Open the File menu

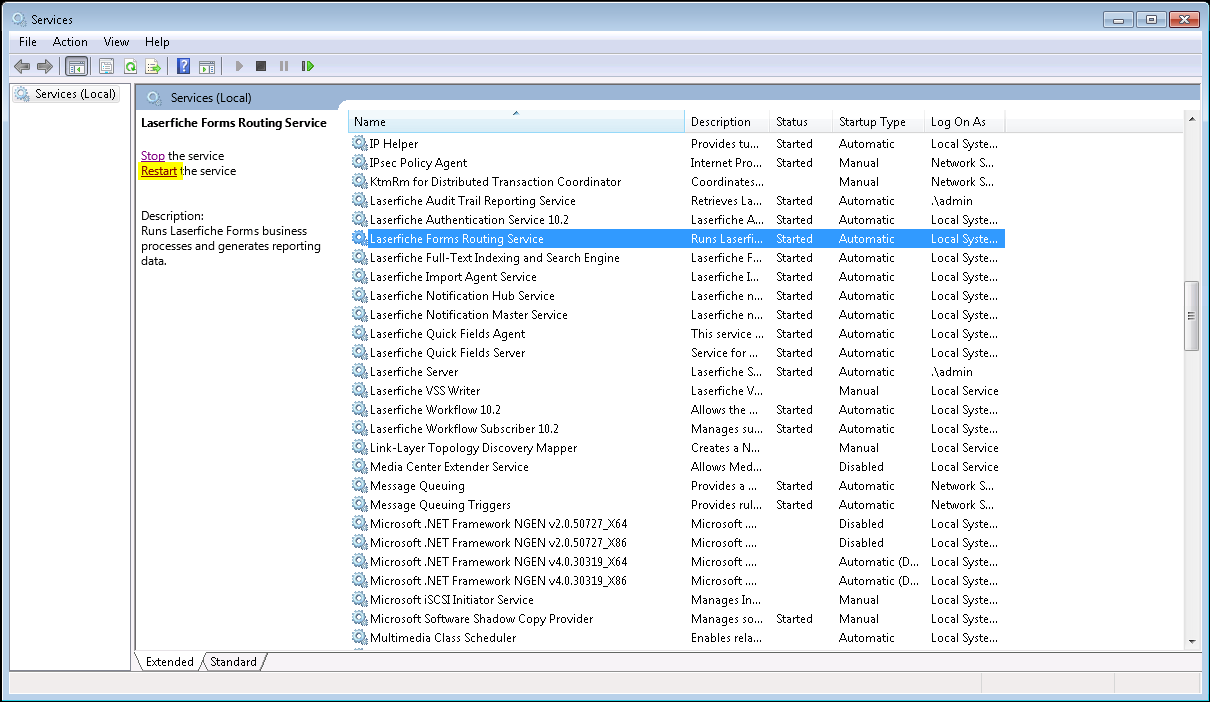pos(28,42)
